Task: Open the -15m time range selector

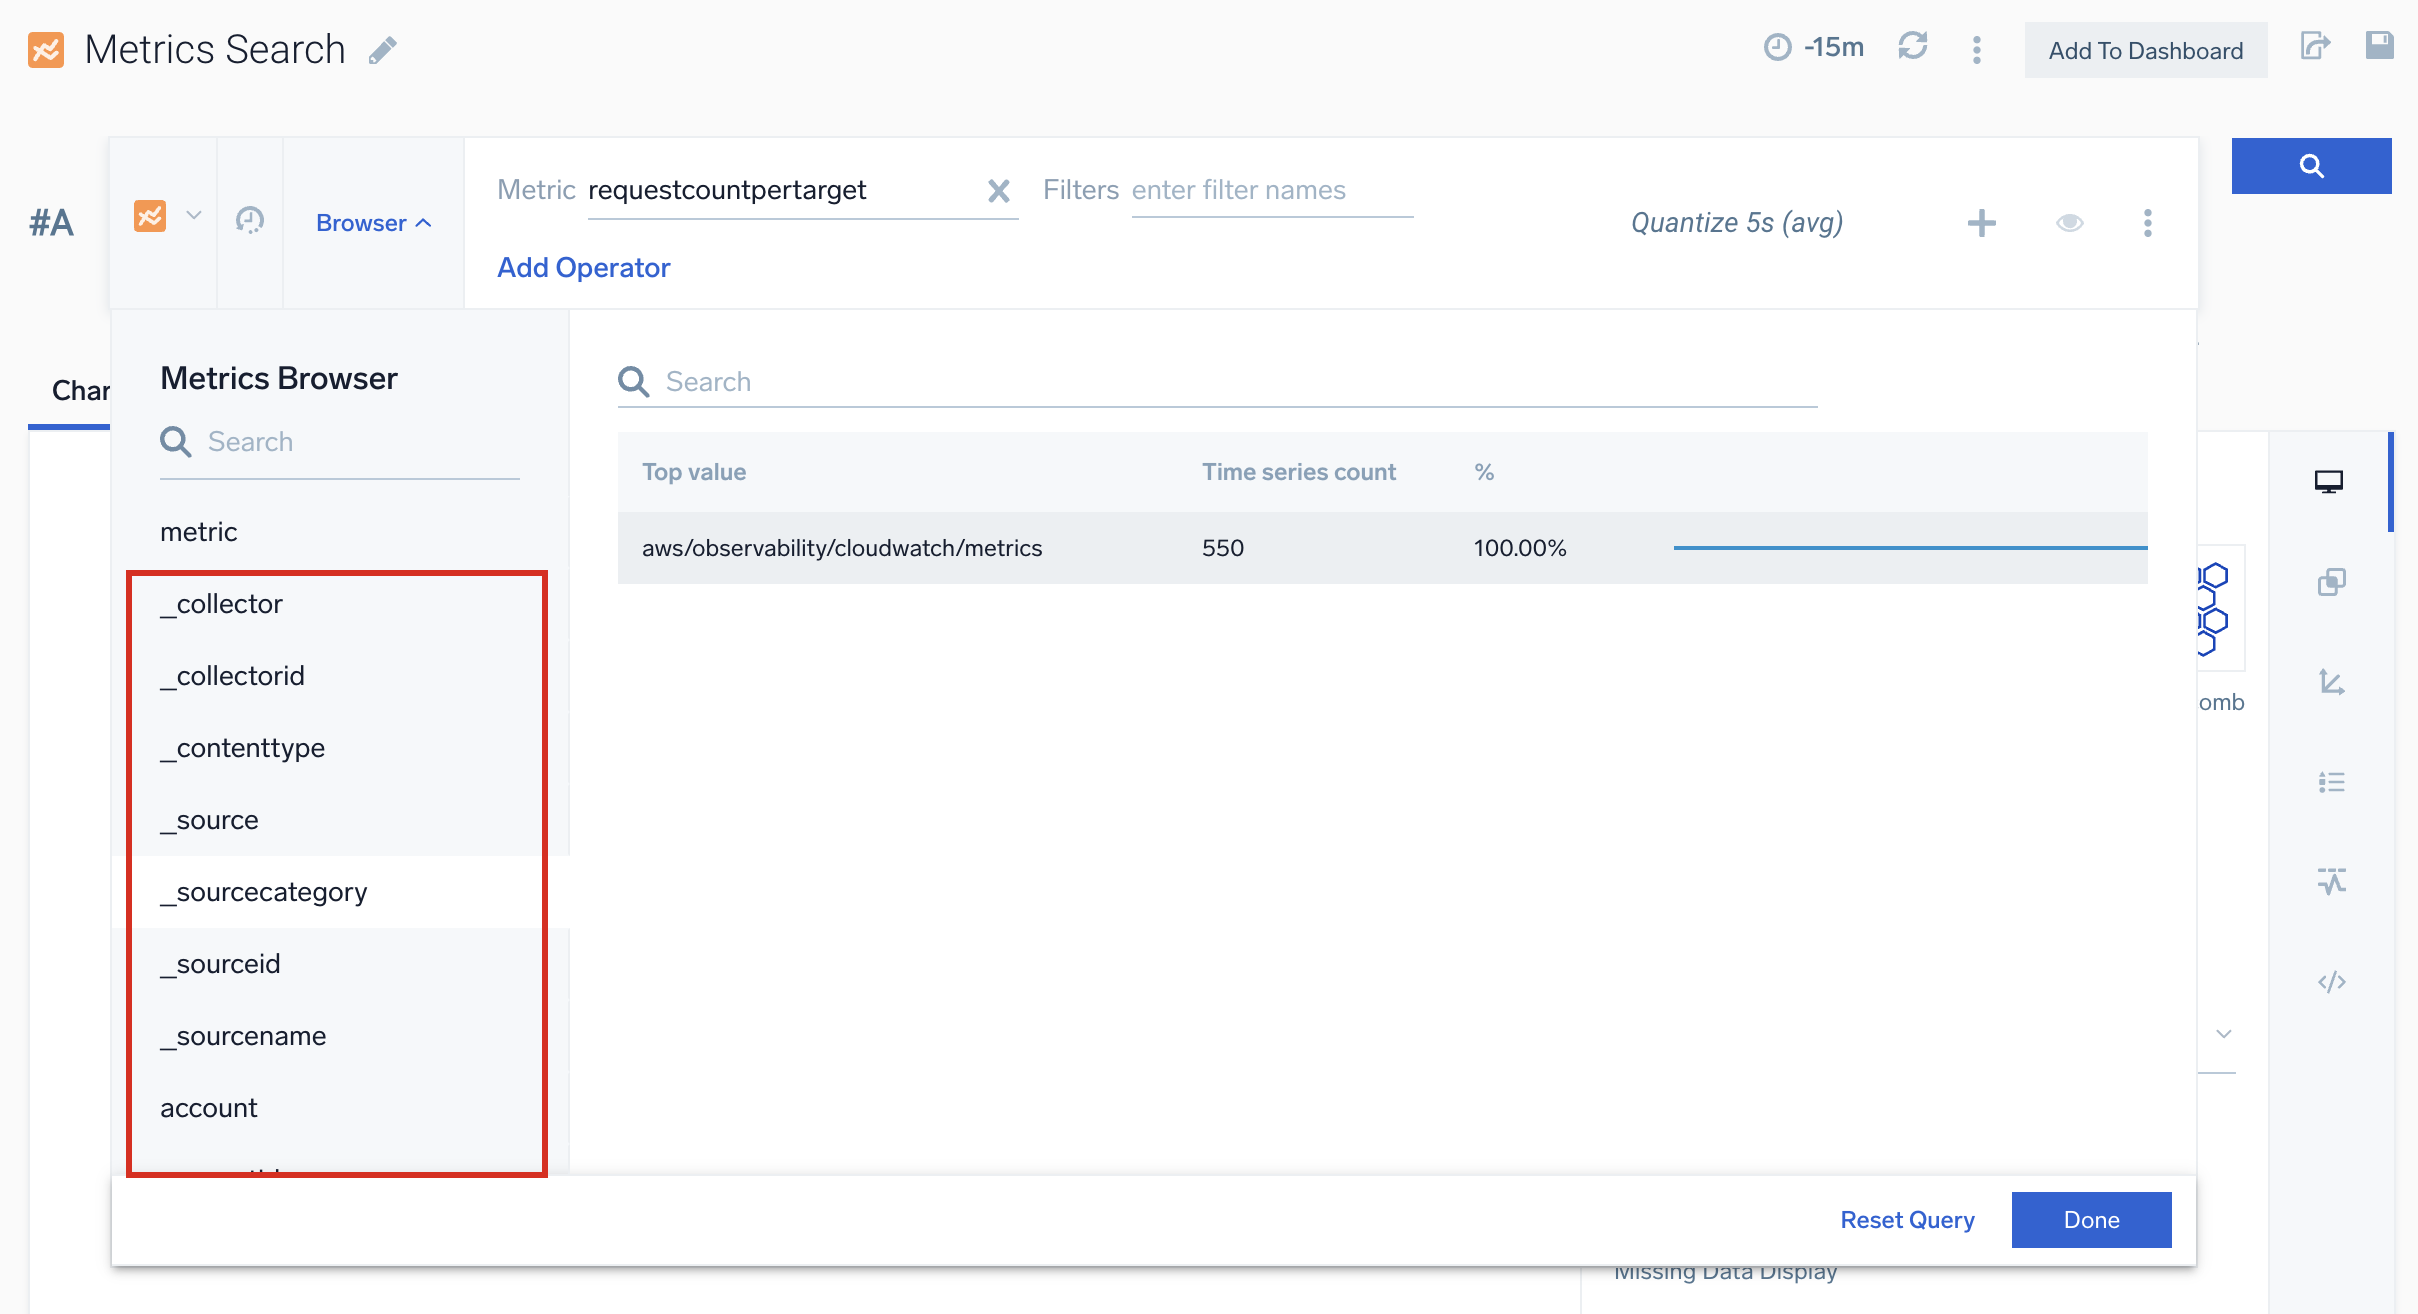Action: point(1814,47)
